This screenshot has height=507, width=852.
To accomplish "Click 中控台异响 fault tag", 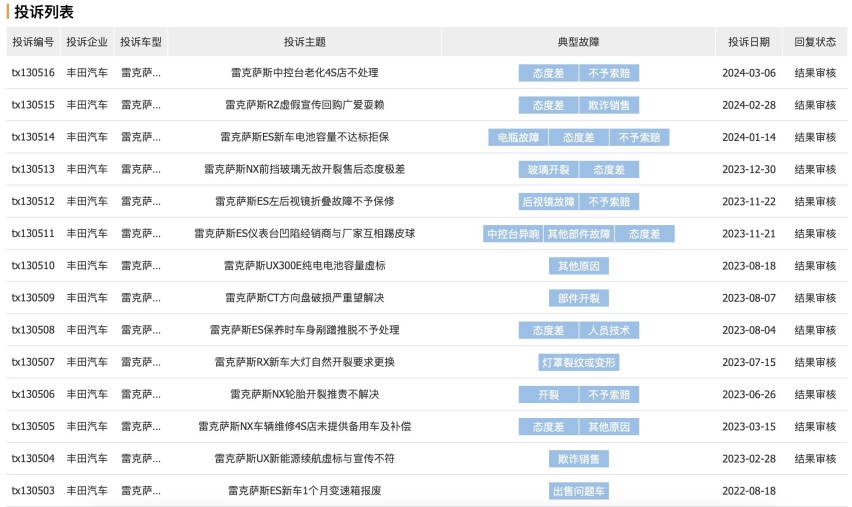I will point(512,234).
